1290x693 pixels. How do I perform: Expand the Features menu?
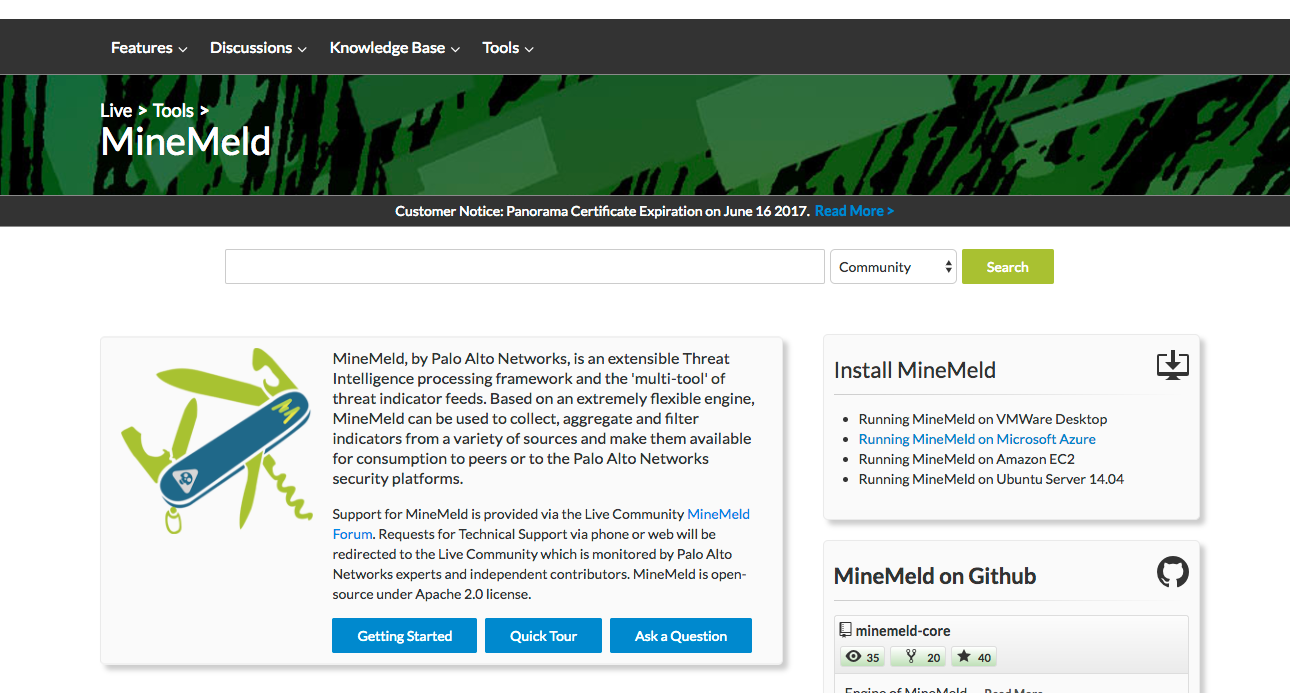(x=148, y=48)
